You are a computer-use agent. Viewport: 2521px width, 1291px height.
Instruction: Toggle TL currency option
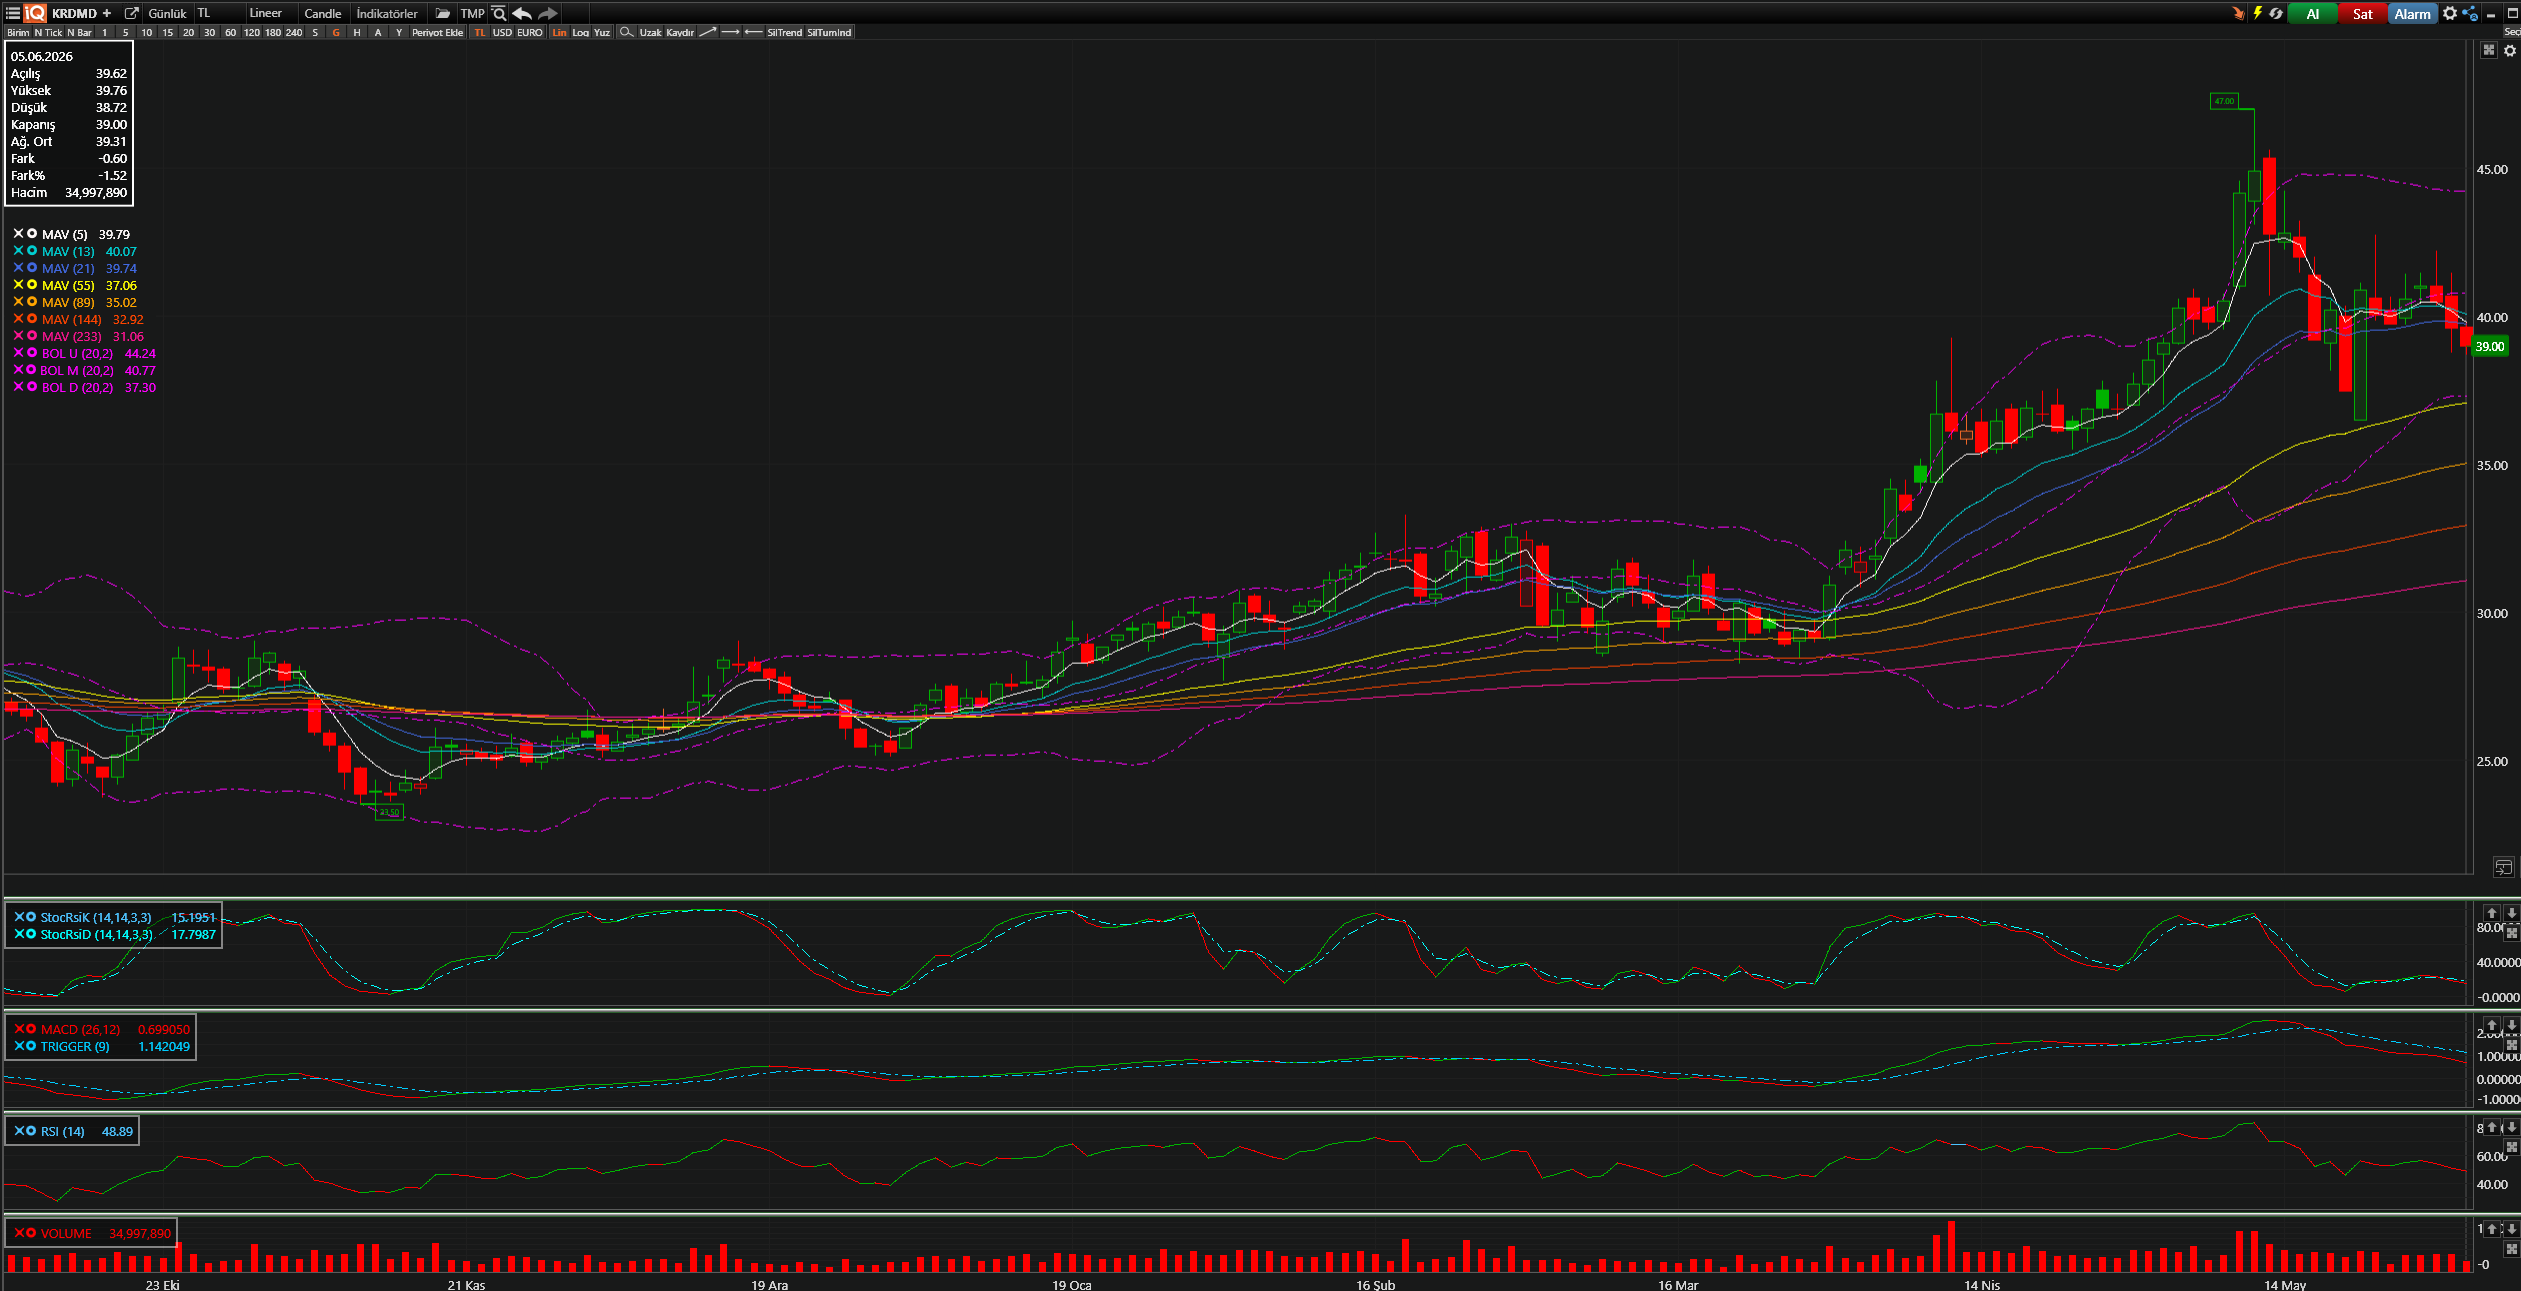(480, 32)
